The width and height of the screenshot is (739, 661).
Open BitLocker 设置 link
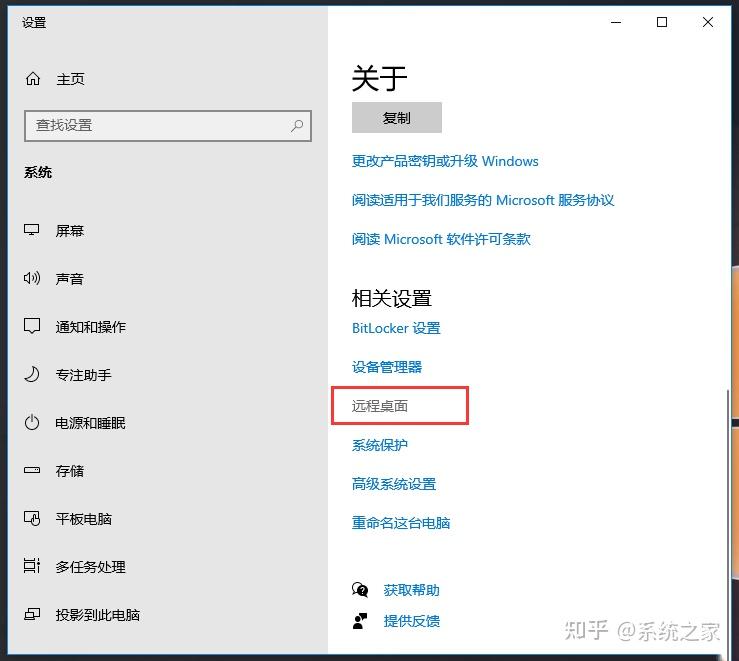(396, 328)
